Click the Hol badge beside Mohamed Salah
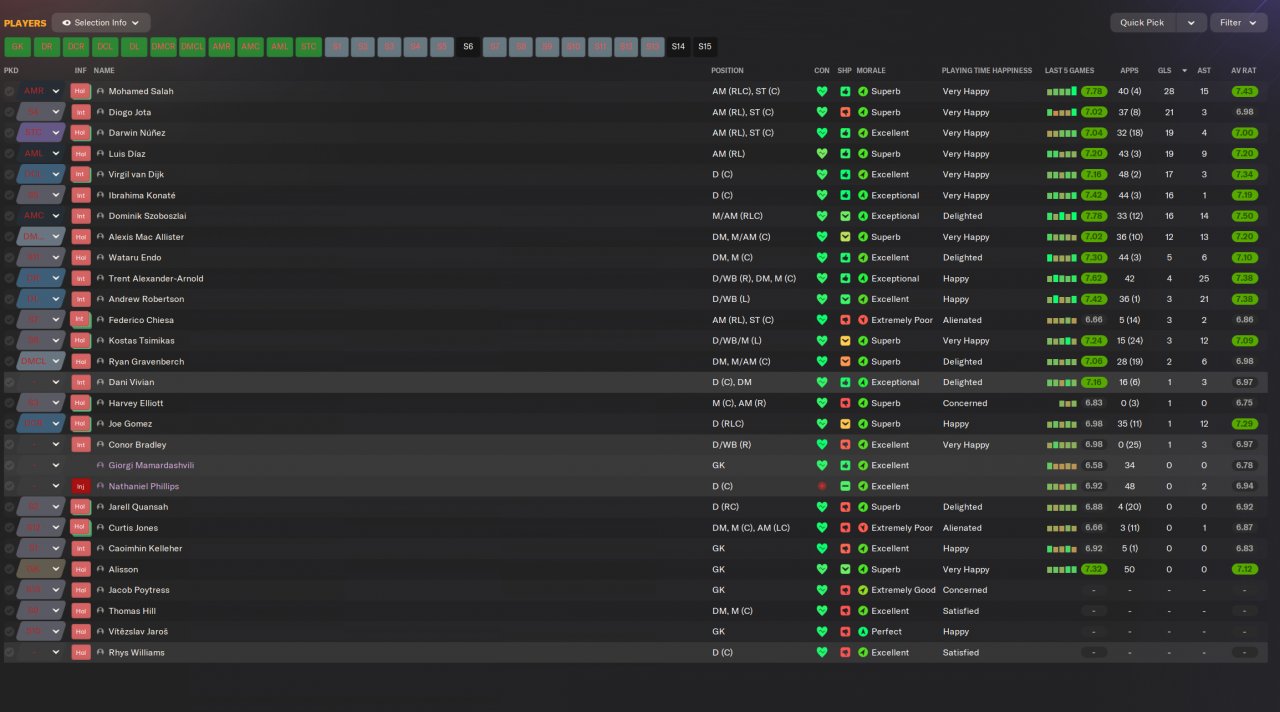This screenshot has height=712, width=1280. (81, 91)
